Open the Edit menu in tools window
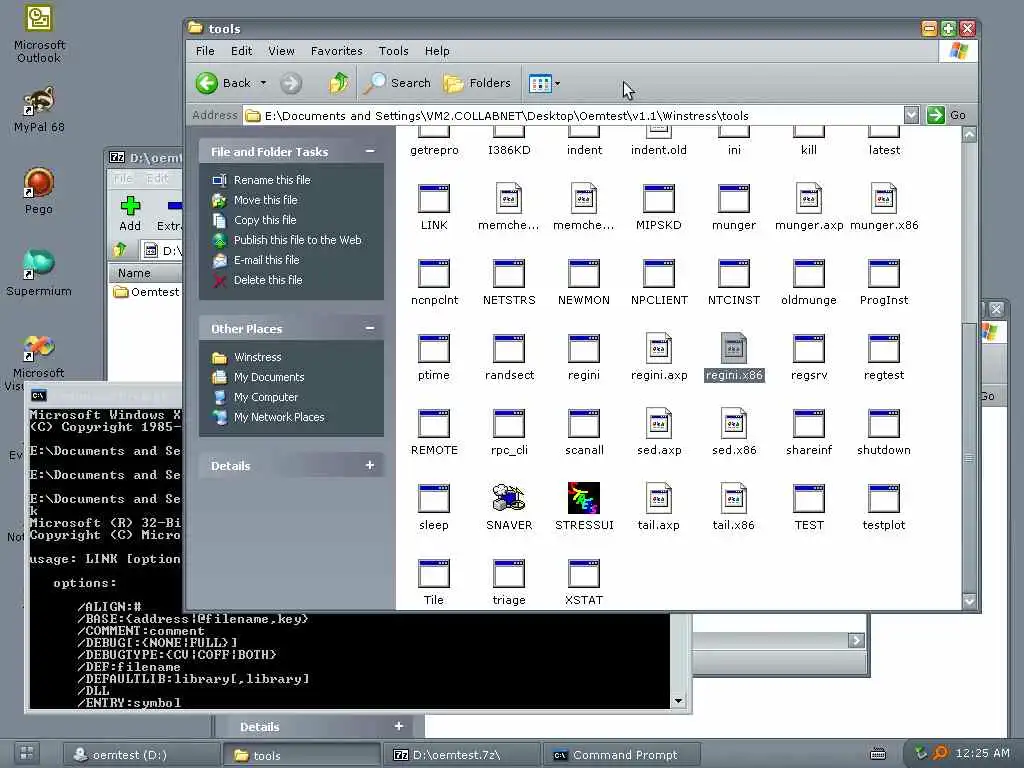This screenshot has width=1024, height=768. tap(241, 51)
